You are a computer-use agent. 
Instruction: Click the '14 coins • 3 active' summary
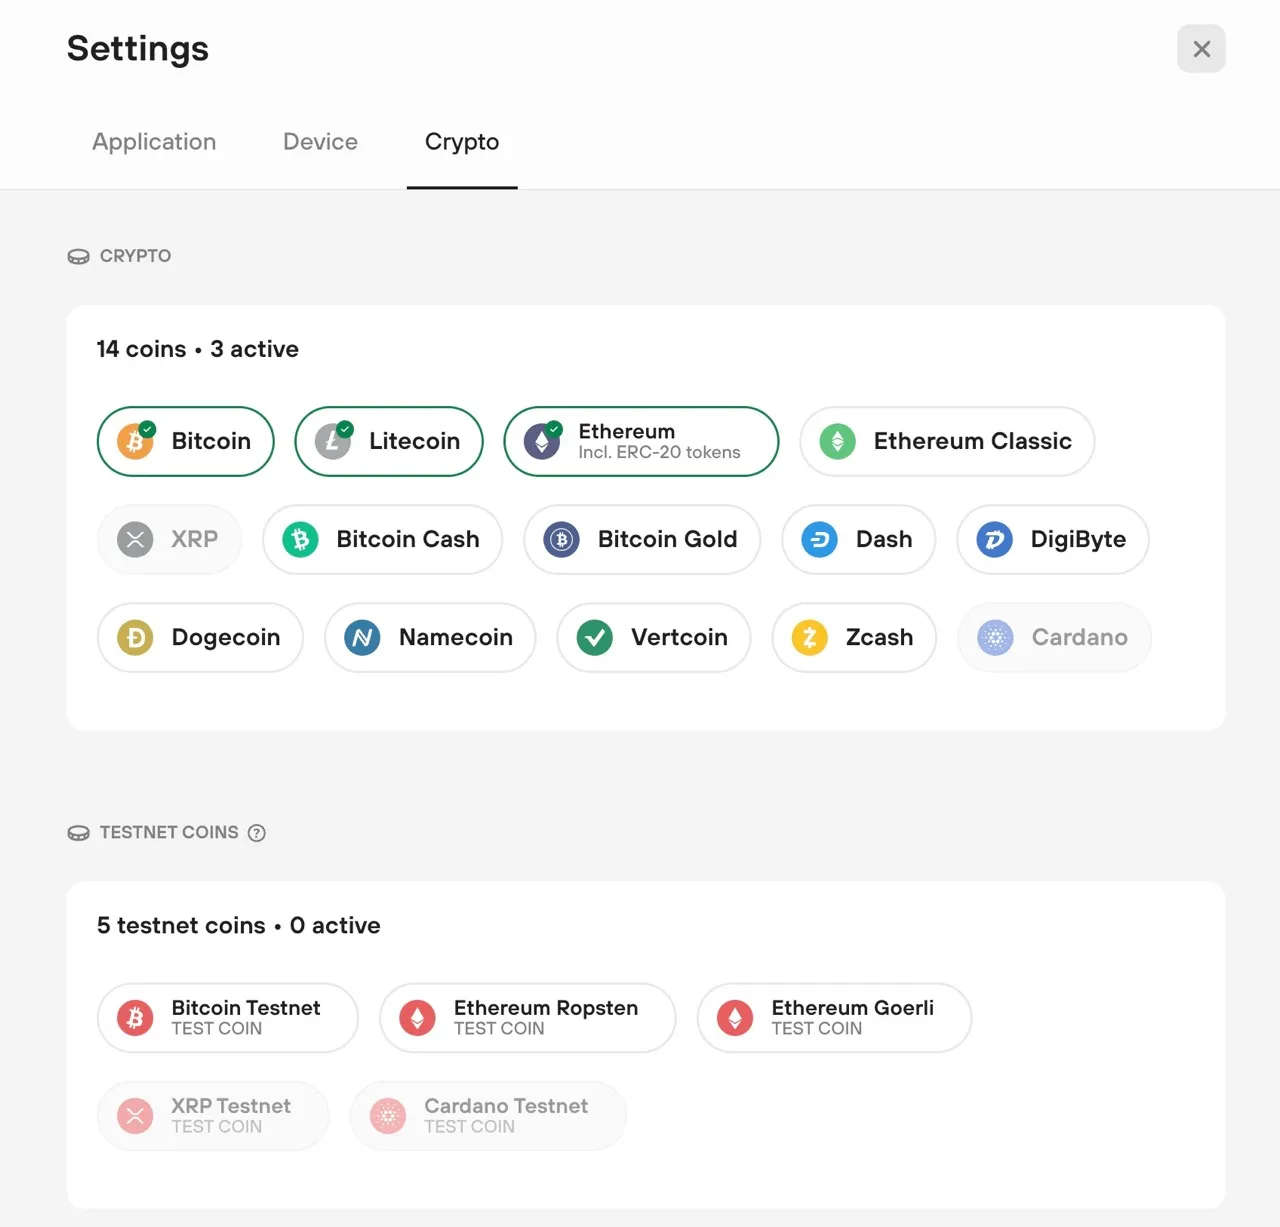click(198, 349)
